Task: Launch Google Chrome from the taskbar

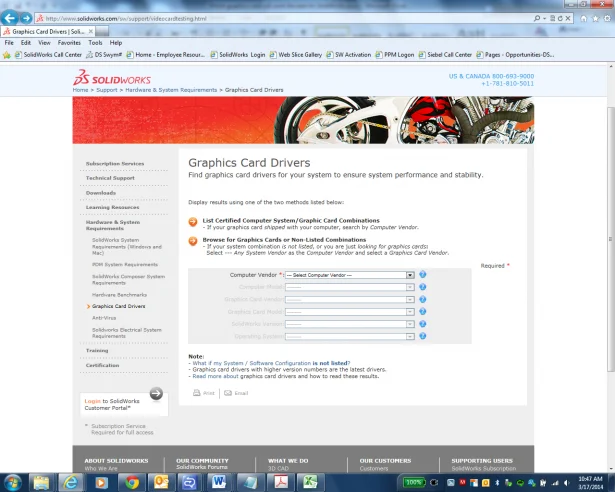Action: [131, 481]
